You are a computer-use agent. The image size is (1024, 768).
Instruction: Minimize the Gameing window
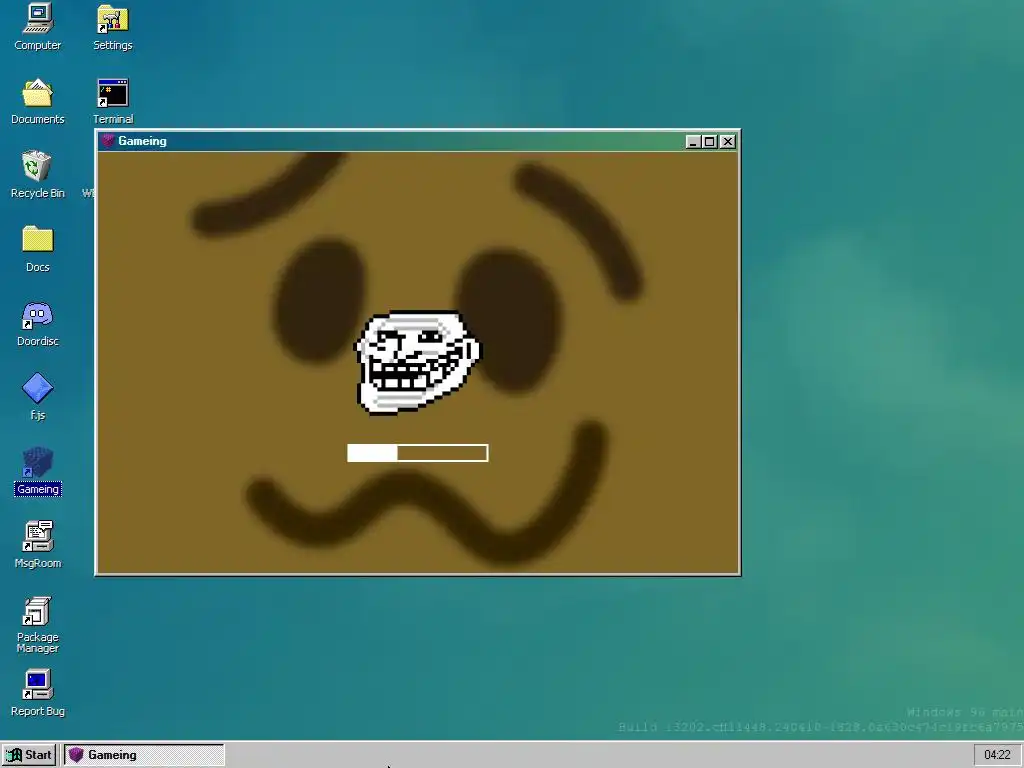pos(693,142)
